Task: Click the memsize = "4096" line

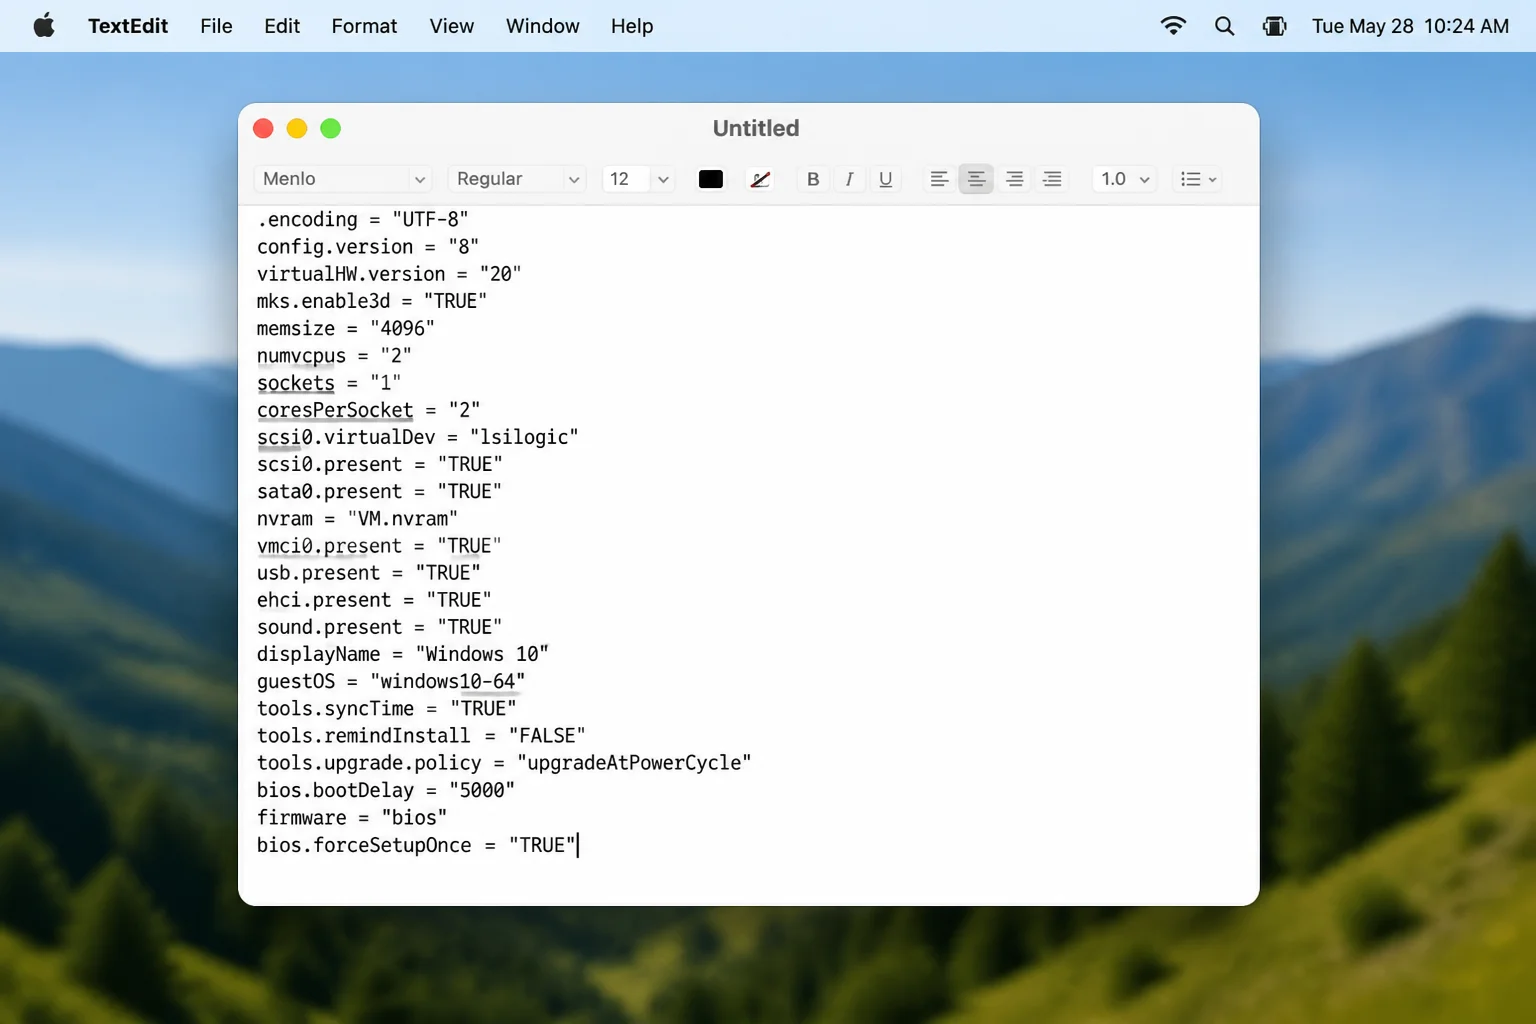Action: 346,328
